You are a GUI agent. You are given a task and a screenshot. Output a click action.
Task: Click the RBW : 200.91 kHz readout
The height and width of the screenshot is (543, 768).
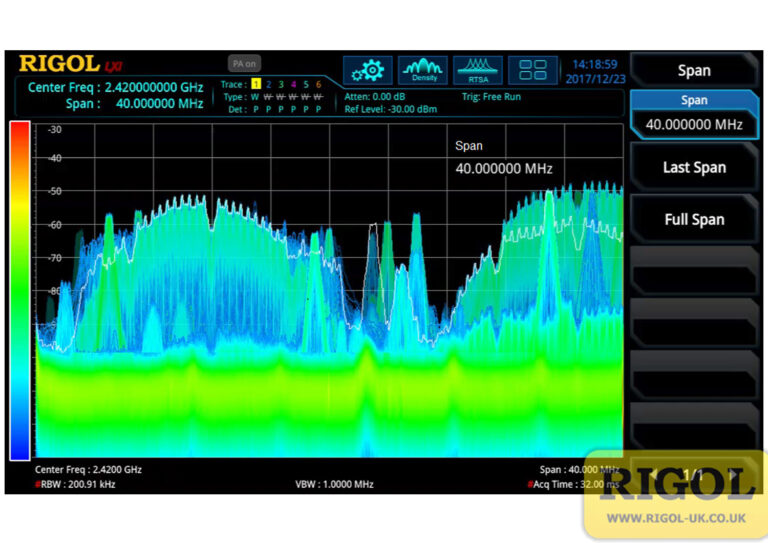75,484
